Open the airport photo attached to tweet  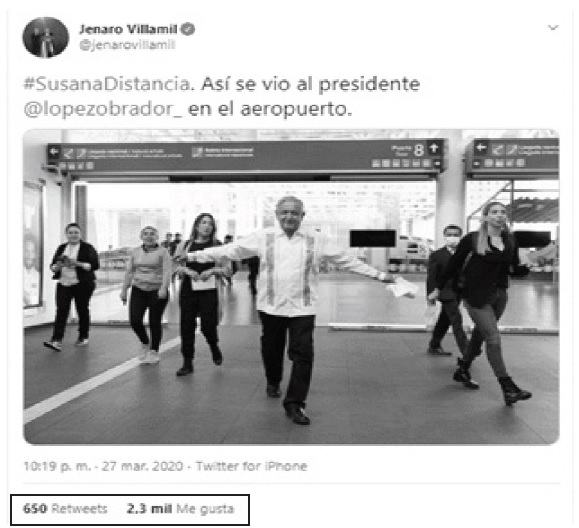pyautogui.click(x=291, y=287)
